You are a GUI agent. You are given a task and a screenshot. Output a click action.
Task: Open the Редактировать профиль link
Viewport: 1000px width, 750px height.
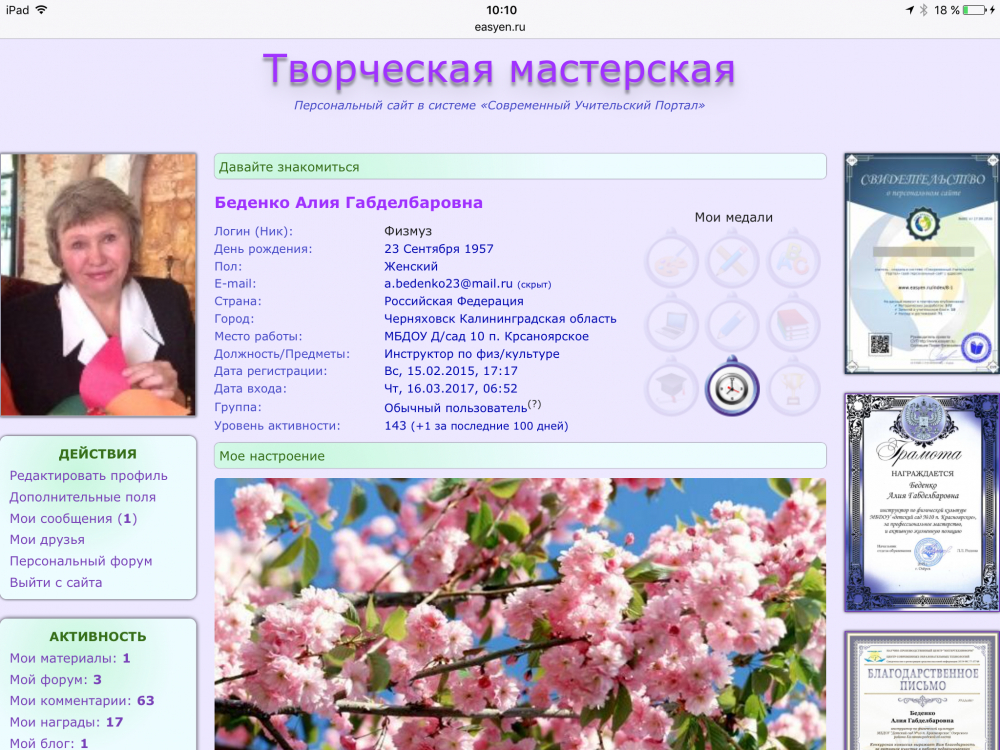(x=89, y=476)
